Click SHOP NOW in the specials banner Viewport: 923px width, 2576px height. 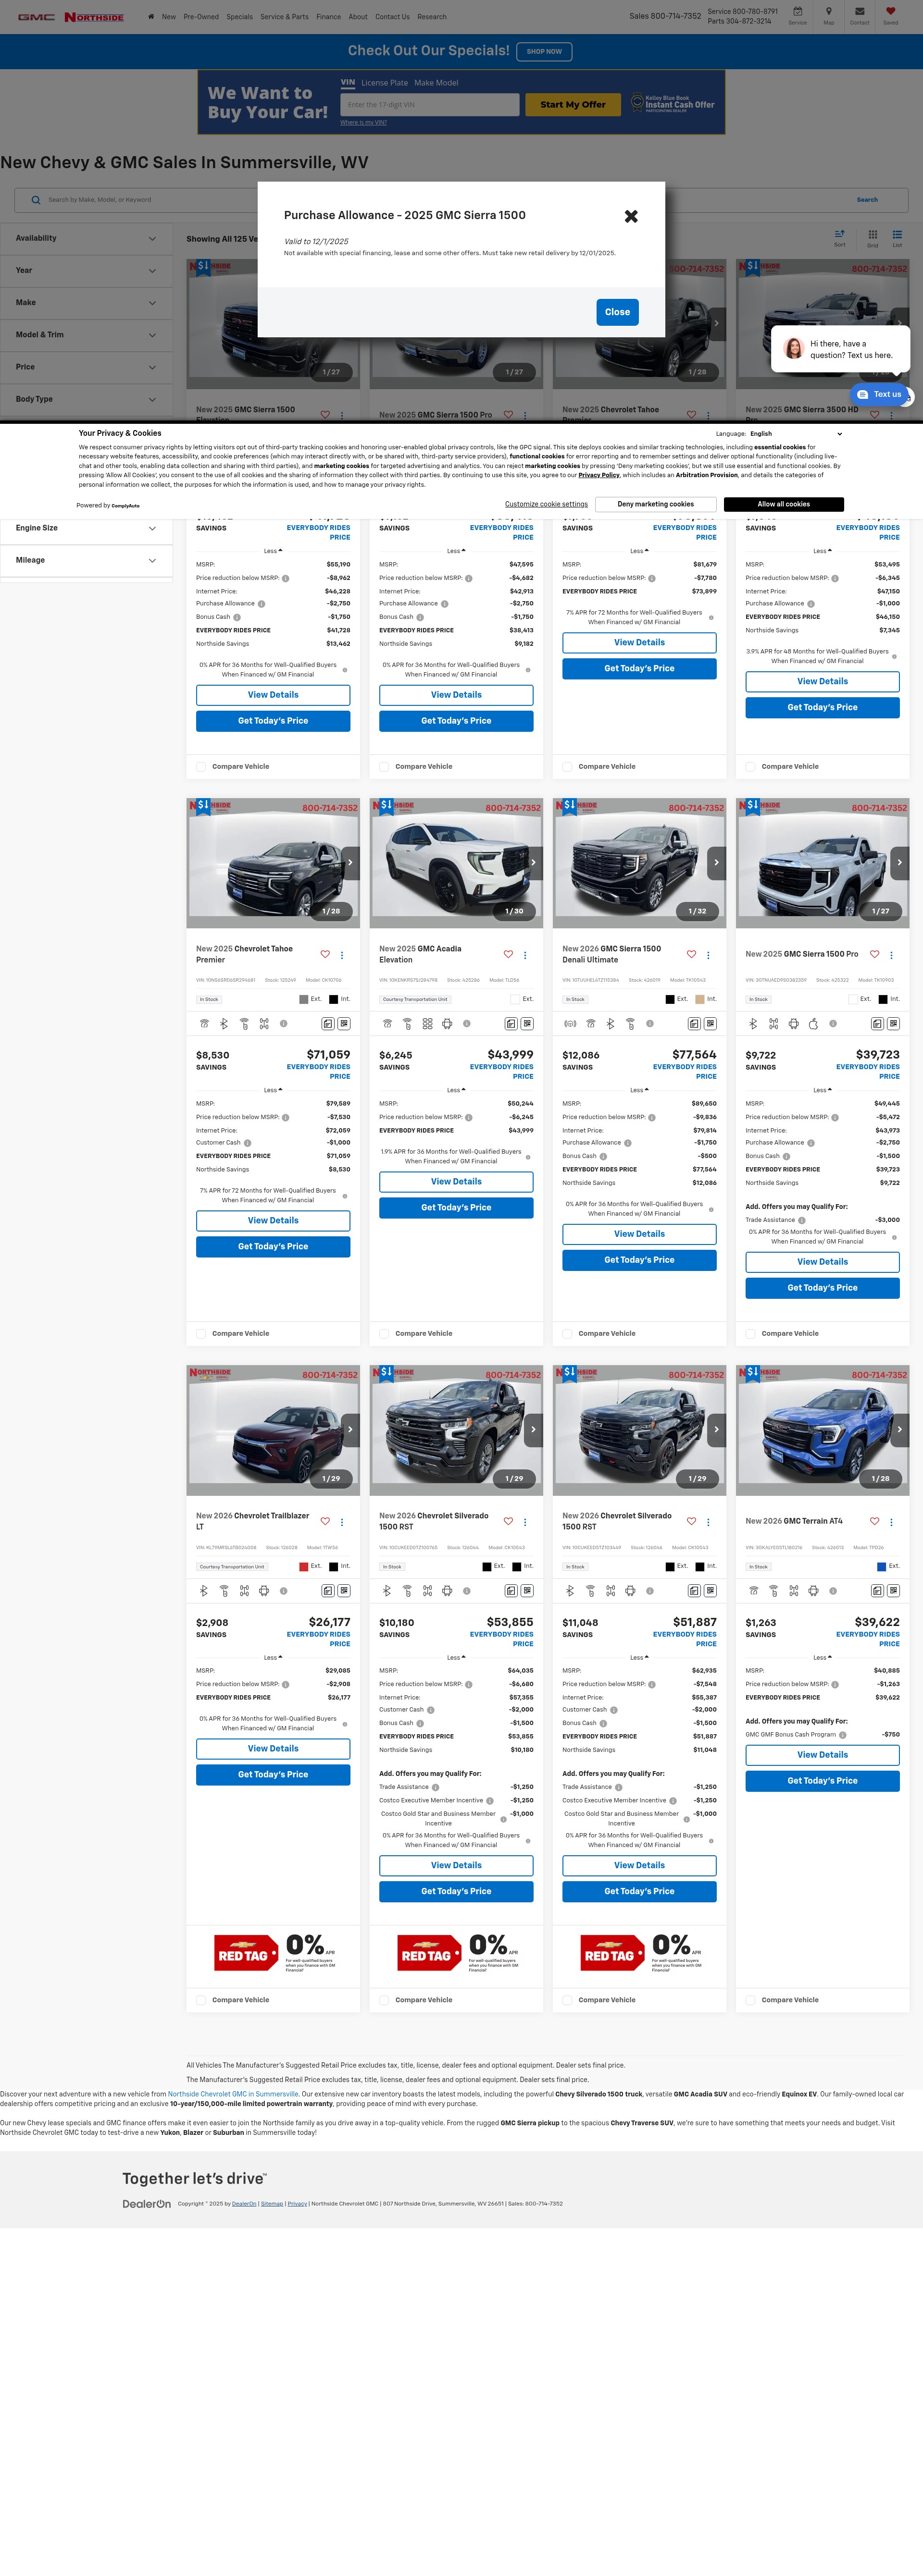click(544, 51)
